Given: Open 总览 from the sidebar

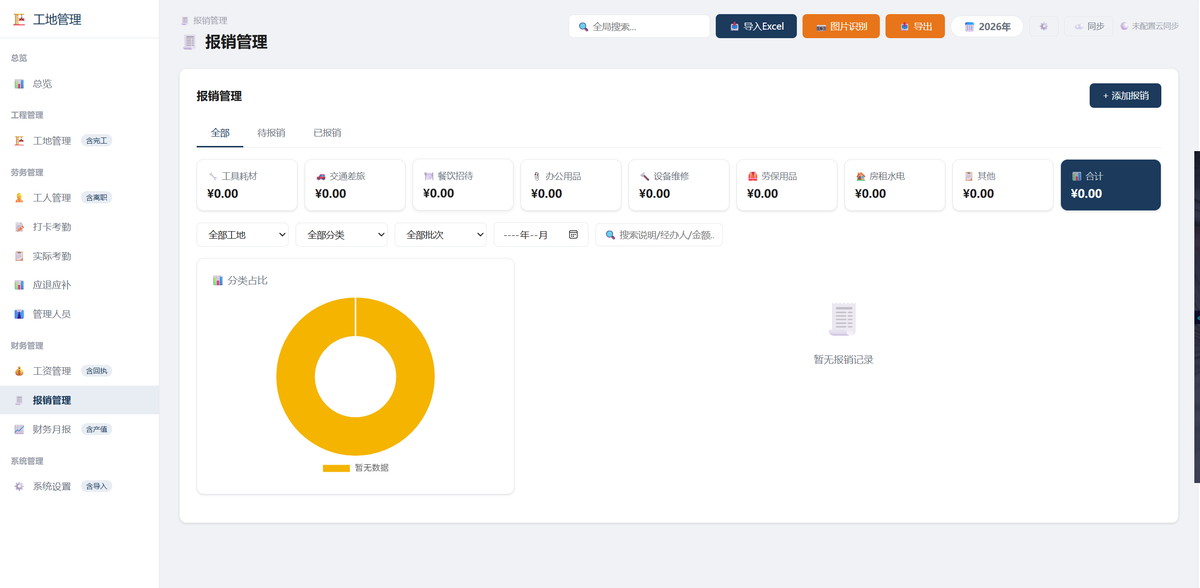Looking at the screenshot, I should pyautogui.click(x=79, y=84).
